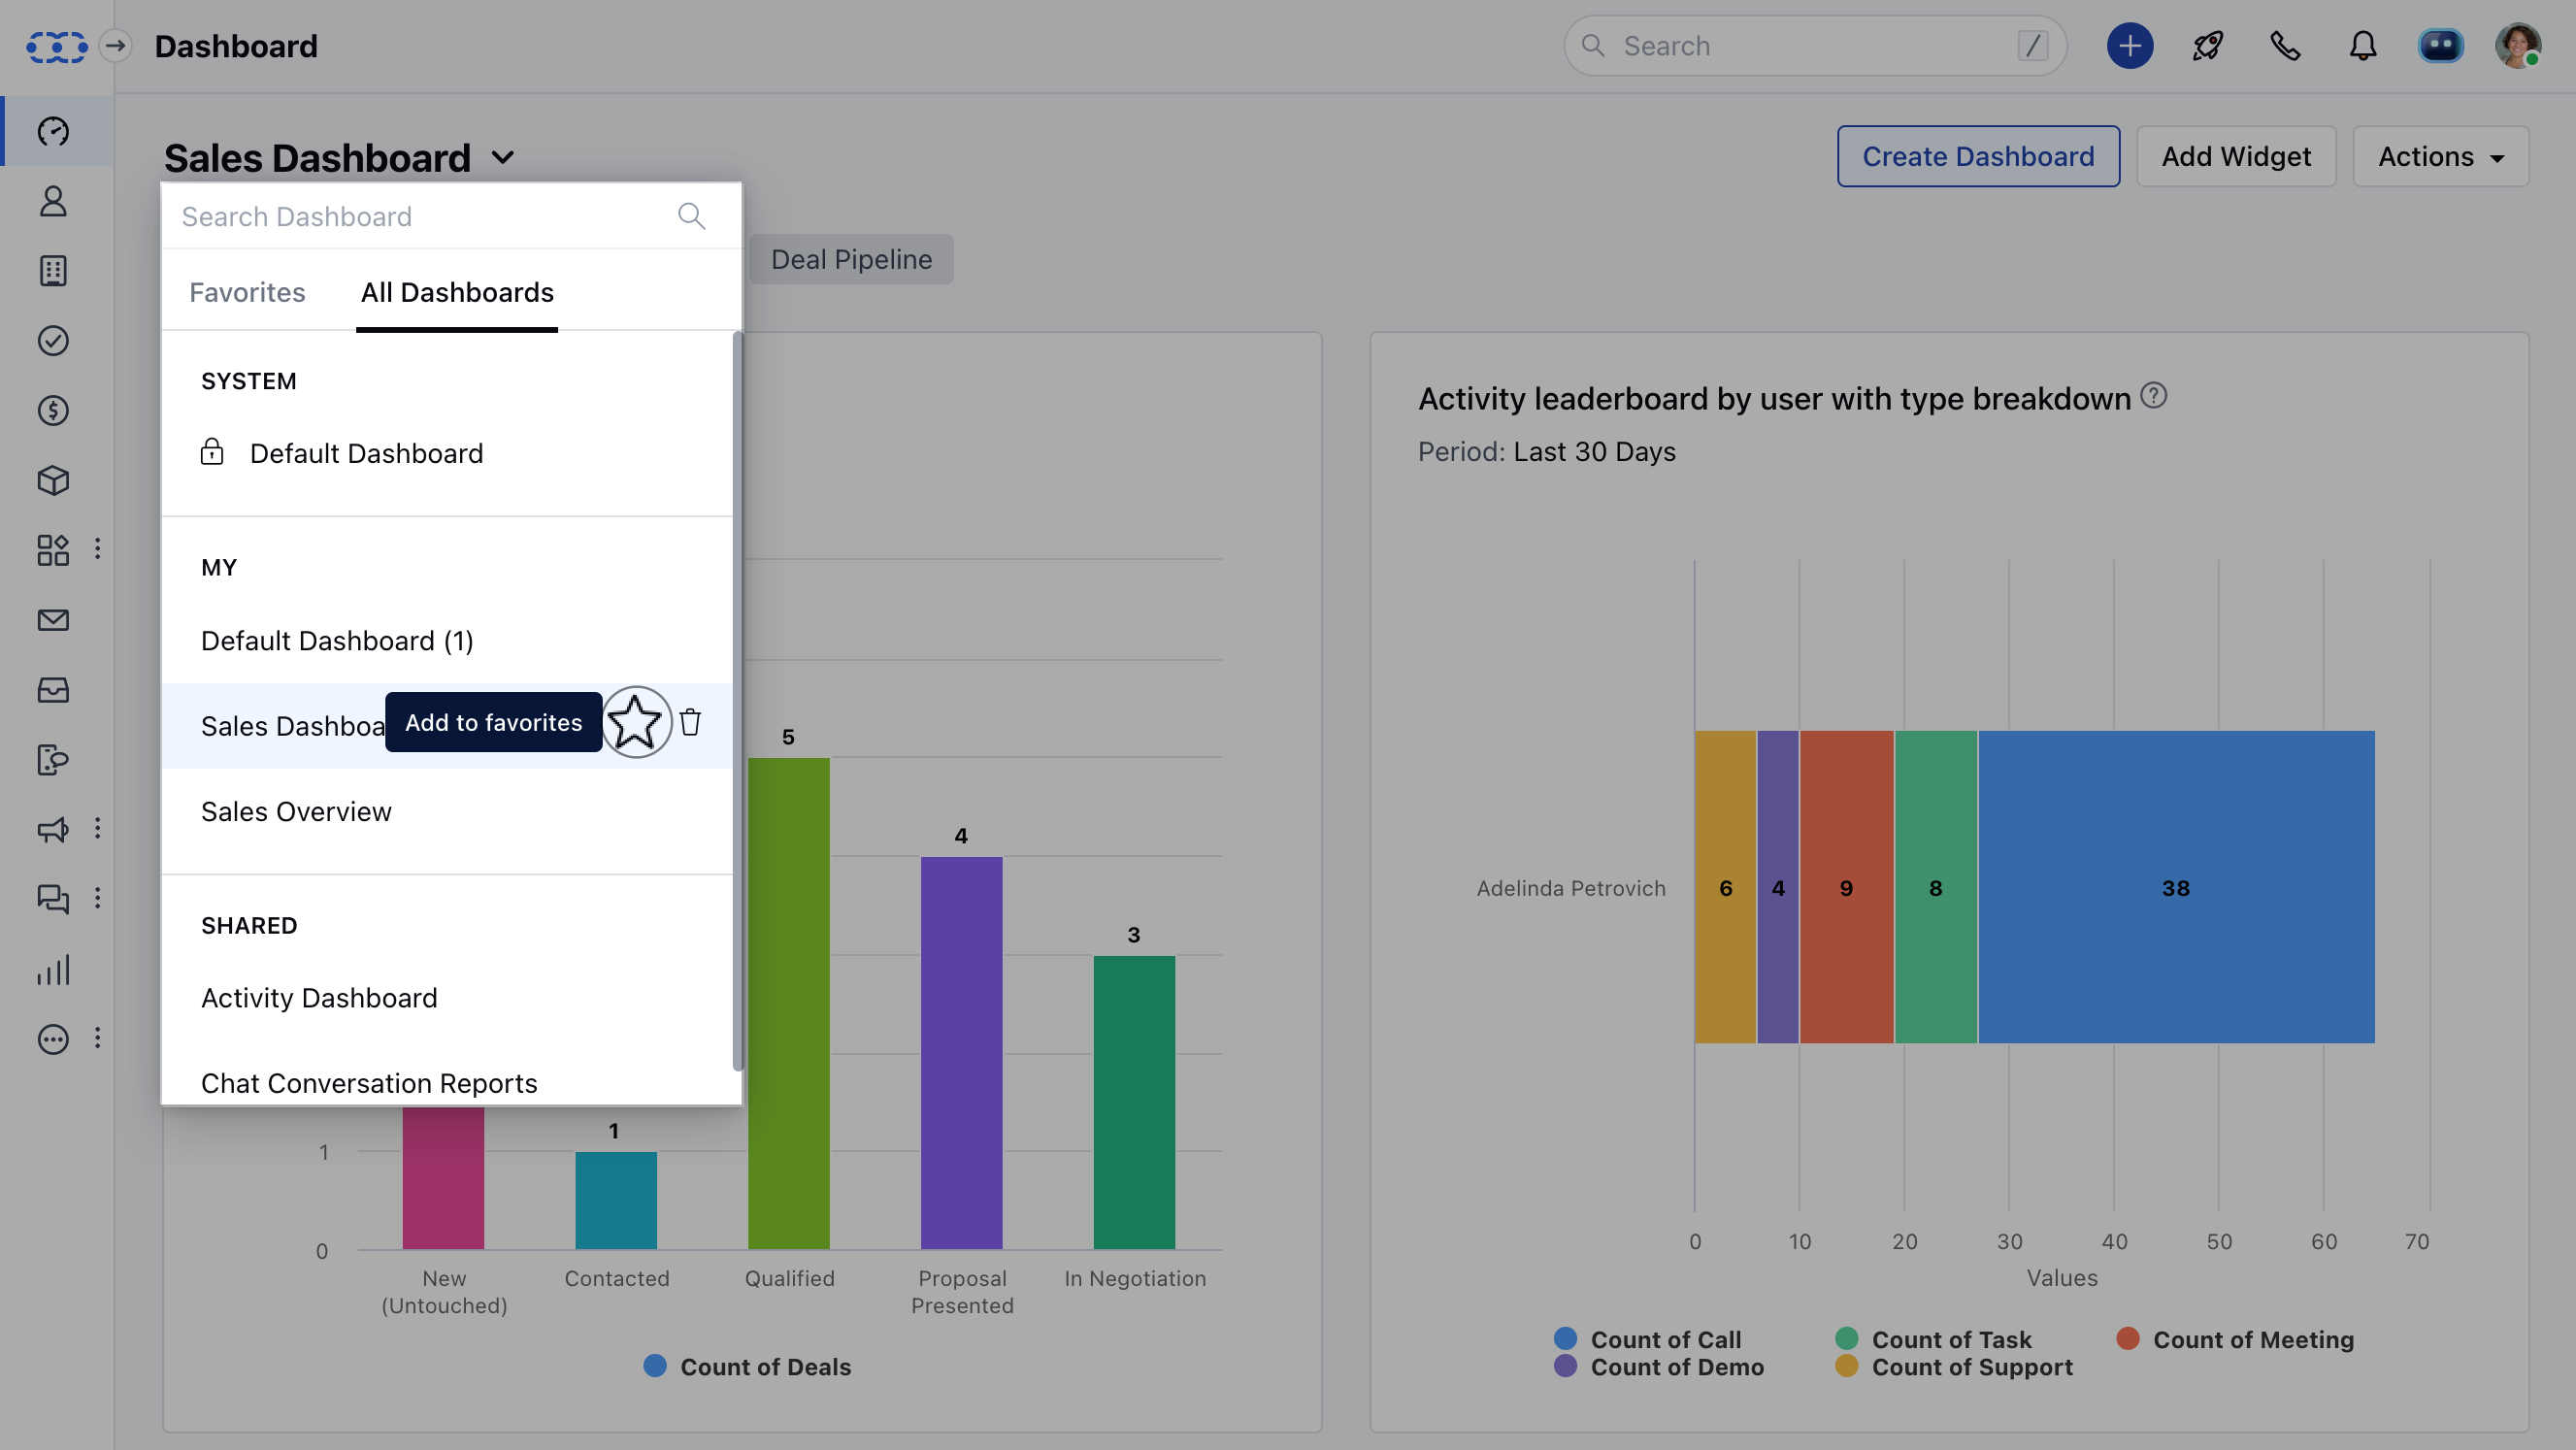This screenshot has width=2576, height=1450.
Task: Select Sales Overview from the list
Action: pyautogui.click(x=296, y=811)
